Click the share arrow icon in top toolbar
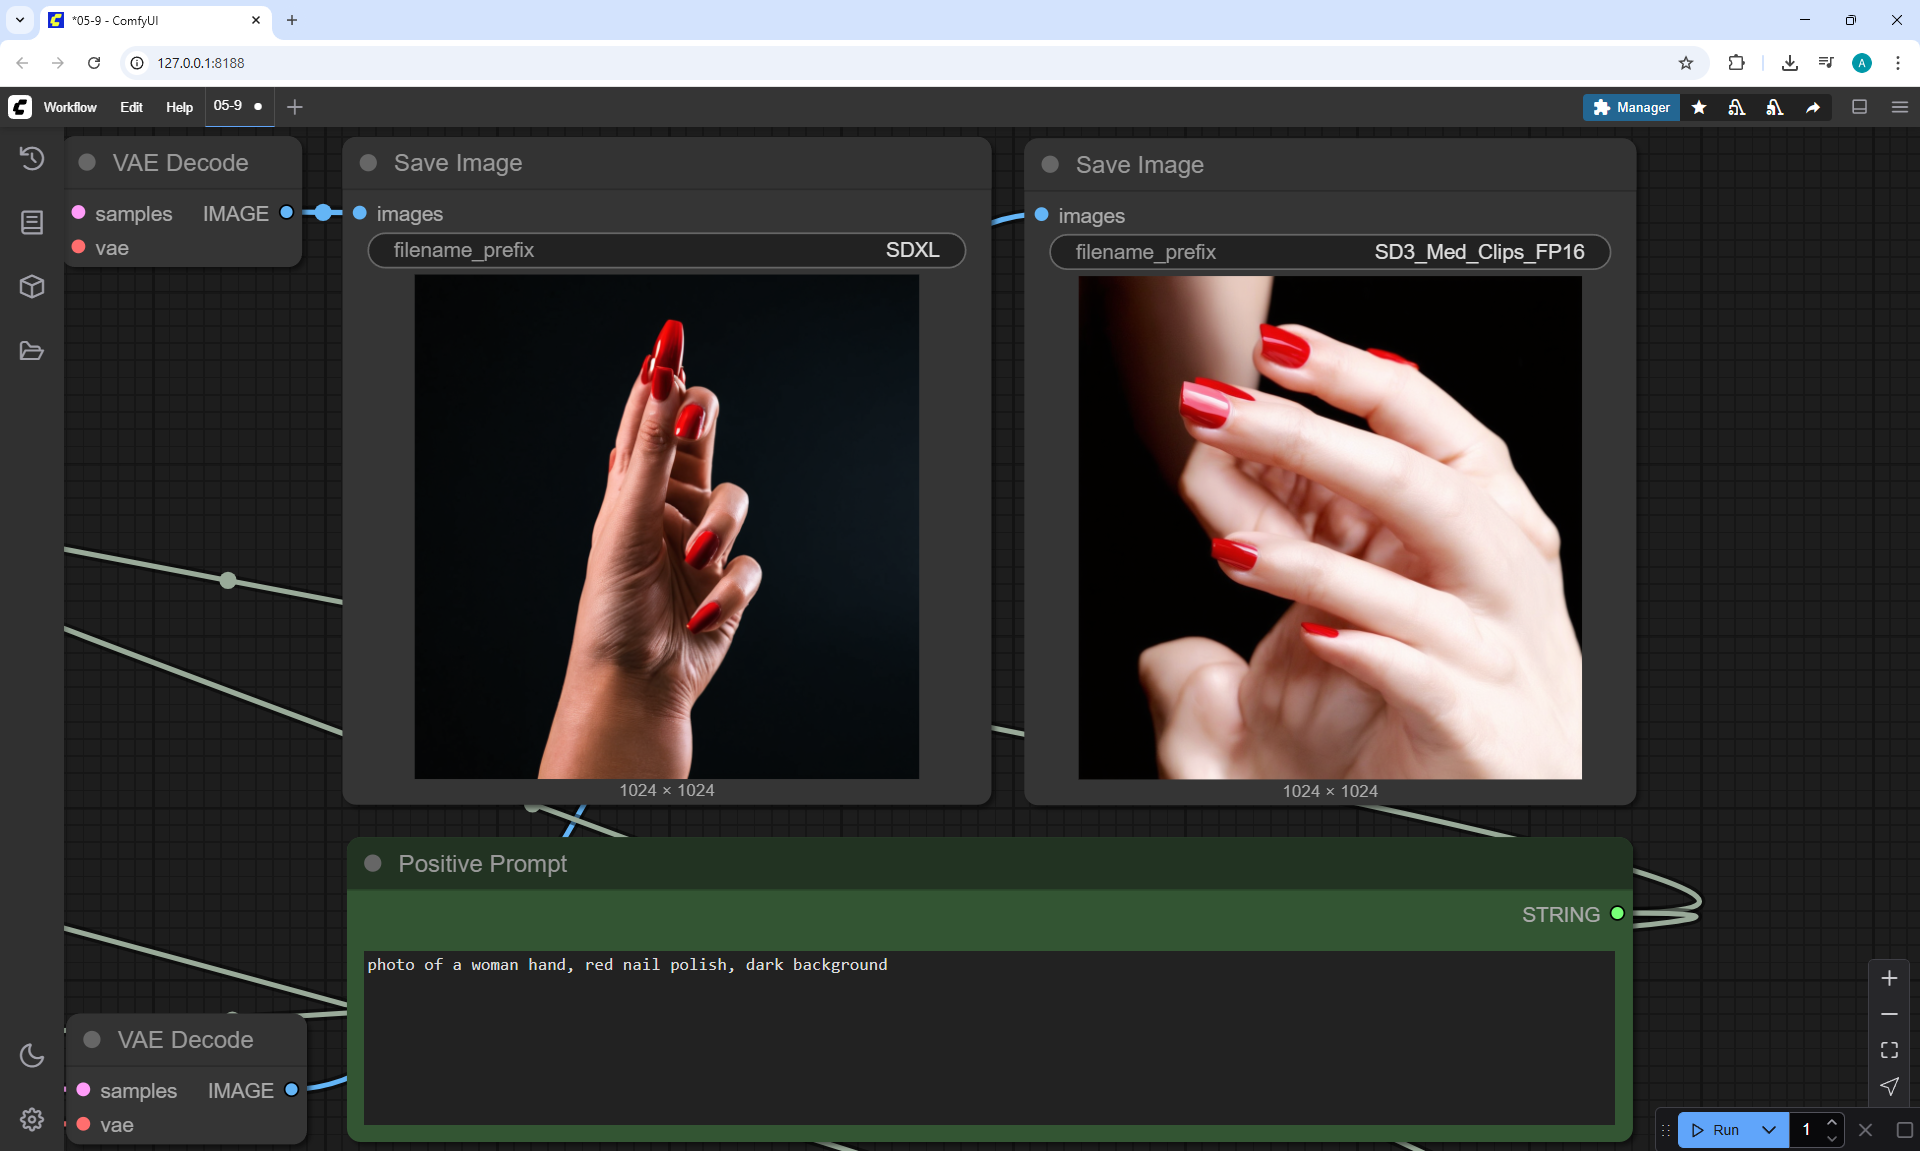The width and height of the screenshot is (1920, 1151). pyautogui.click(x=1813, y=107)
